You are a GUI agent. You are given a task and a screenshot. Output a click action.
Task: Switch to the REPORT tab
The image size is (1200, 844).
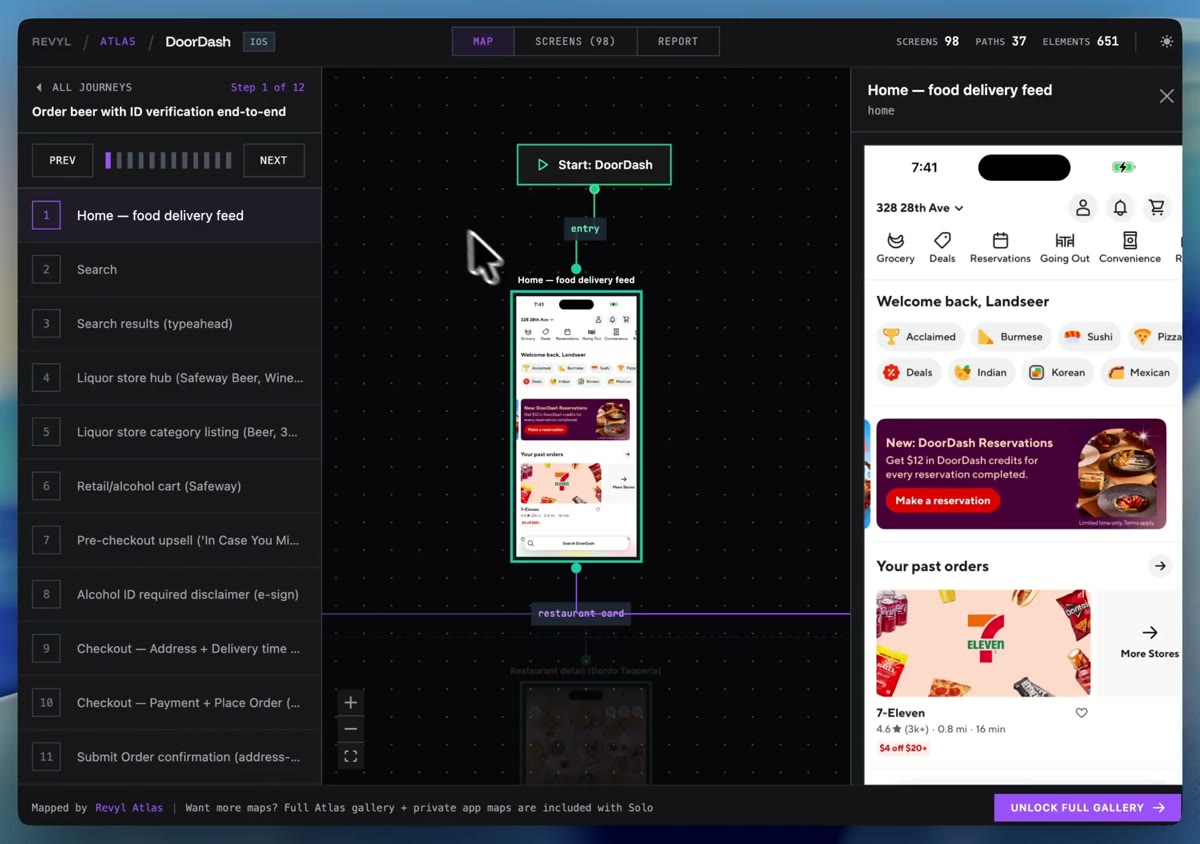pos(678,41)
